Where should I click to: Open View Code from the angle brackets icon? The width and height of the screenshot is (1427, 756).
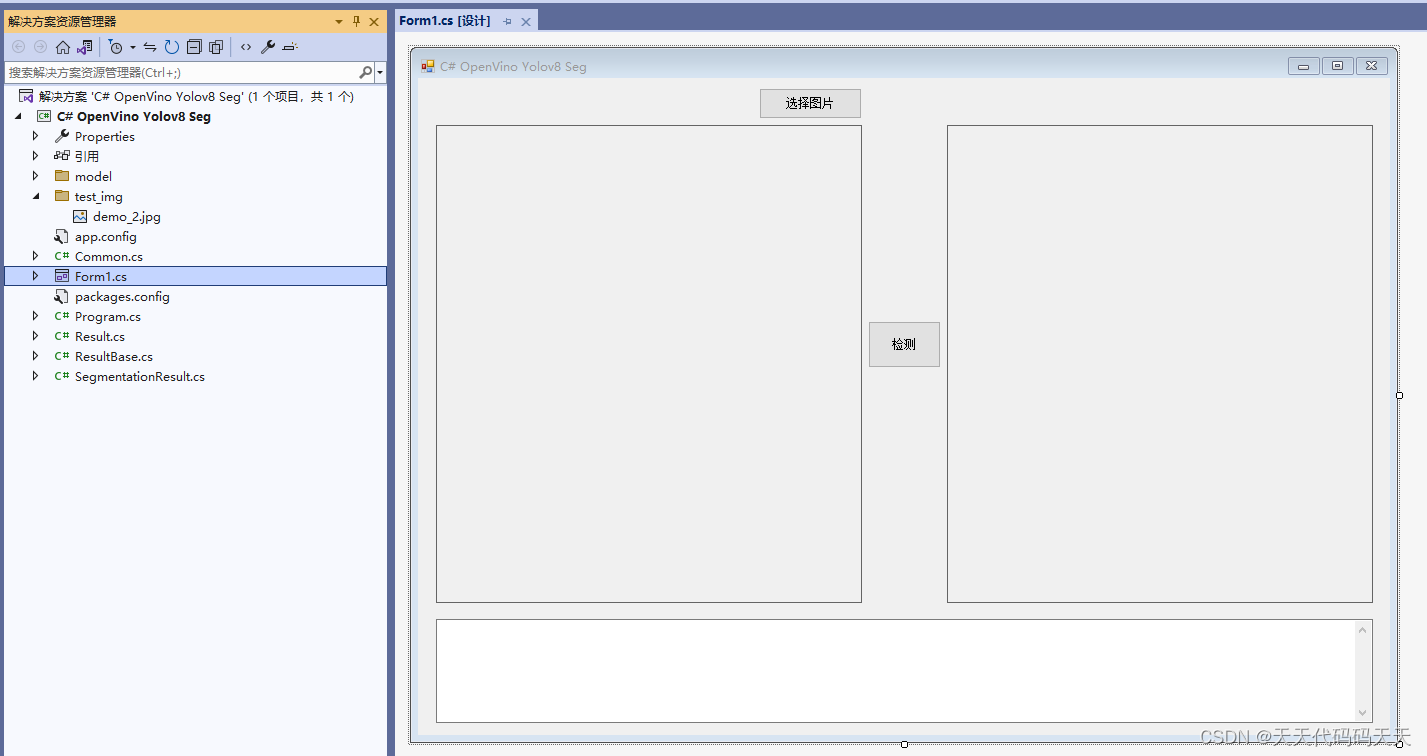tap(246, 47)
